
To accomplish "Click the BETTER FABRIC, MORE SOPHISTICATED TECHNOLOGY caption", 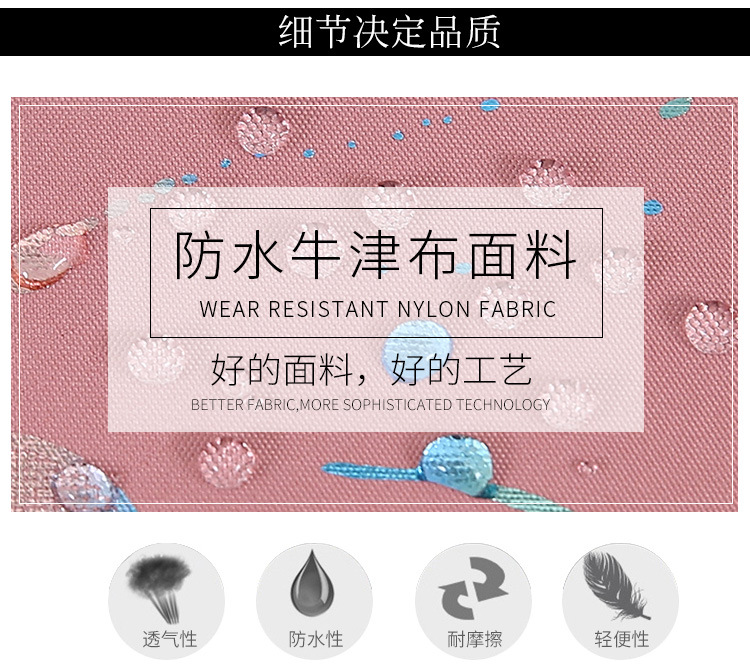I will (x=371, y=405).
